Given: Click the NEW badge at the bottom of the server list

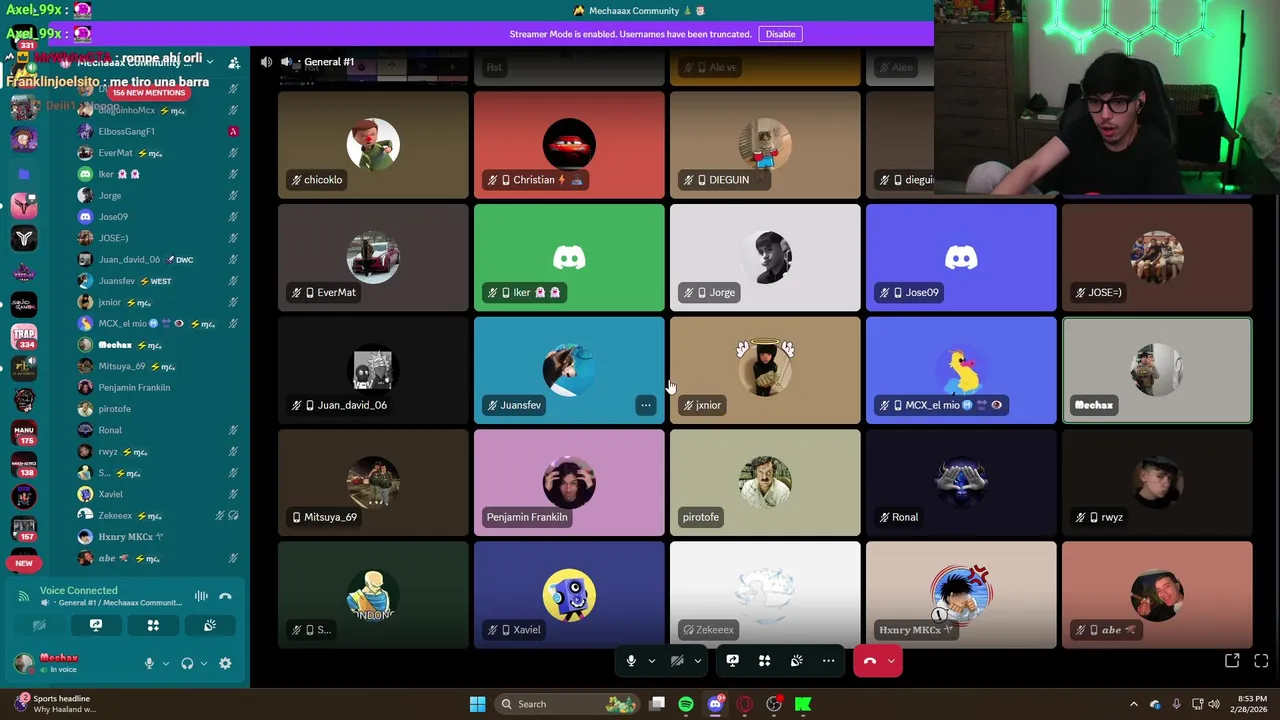Looking at the screenshot, I should (24, 563).
